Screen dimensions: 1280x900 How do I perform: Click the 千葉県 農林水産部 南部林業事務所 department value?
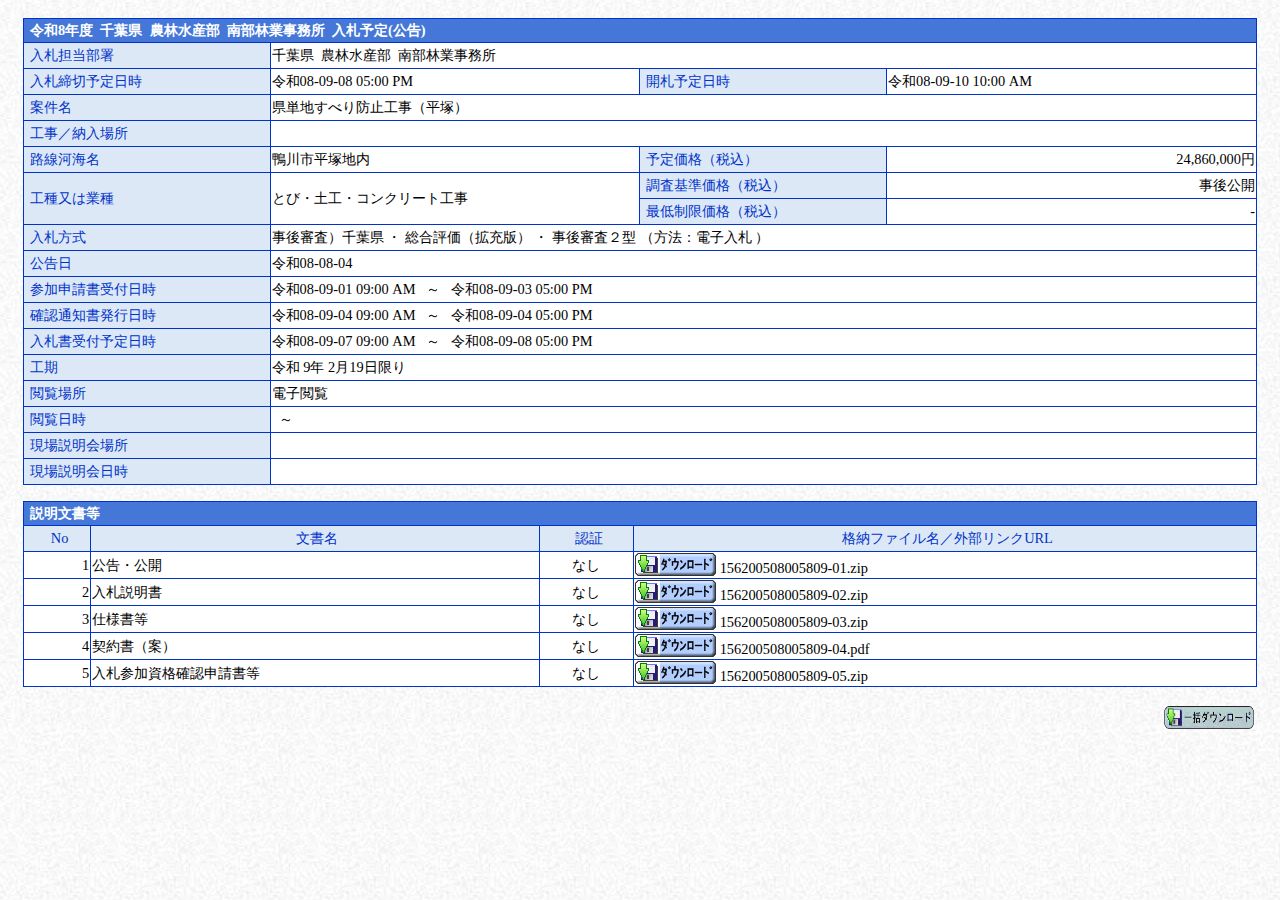[384, 55]
